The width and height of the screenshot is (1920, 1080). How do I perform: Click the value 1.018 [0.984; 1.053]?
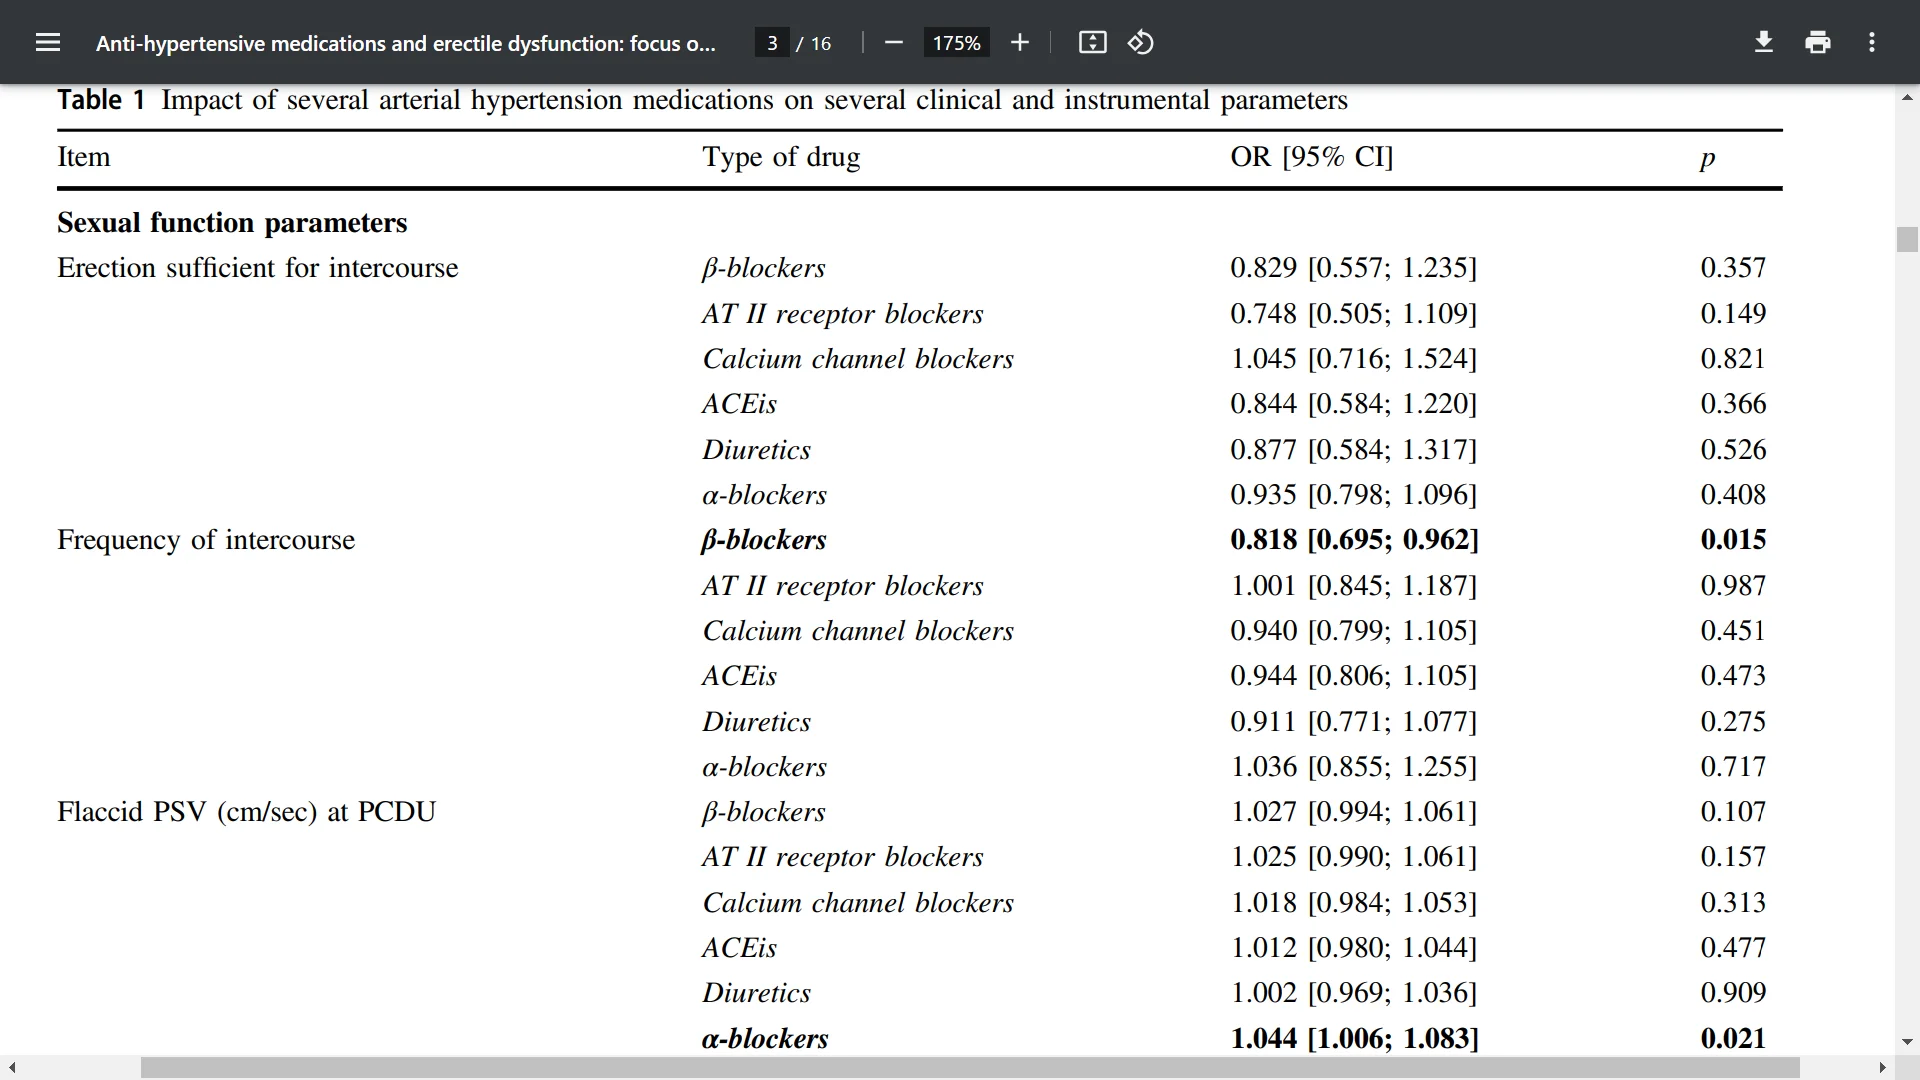1353,902
